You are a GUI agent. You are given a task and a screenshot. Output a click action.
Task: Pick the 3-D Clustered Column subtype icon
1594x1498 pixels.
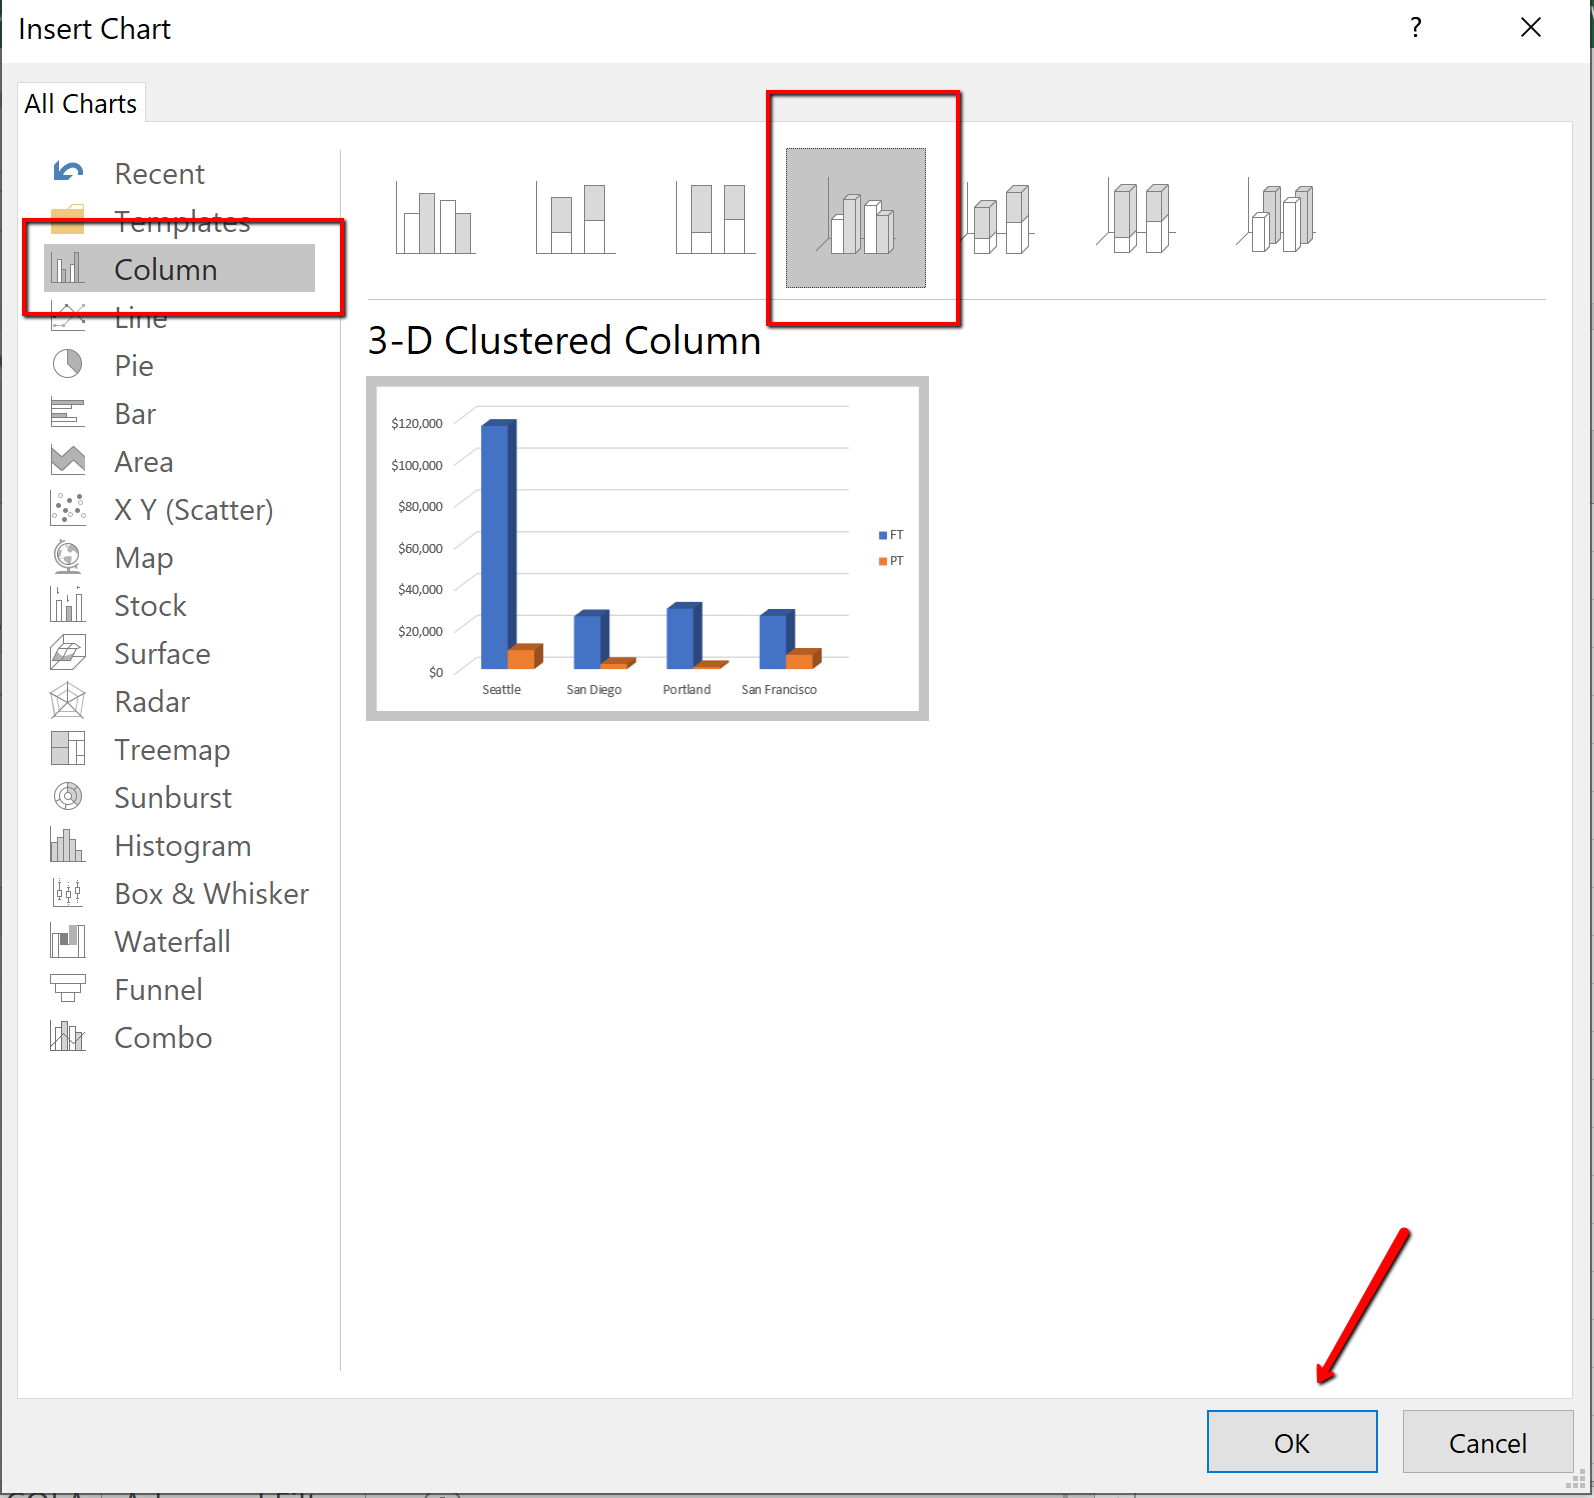coord(856,218)
